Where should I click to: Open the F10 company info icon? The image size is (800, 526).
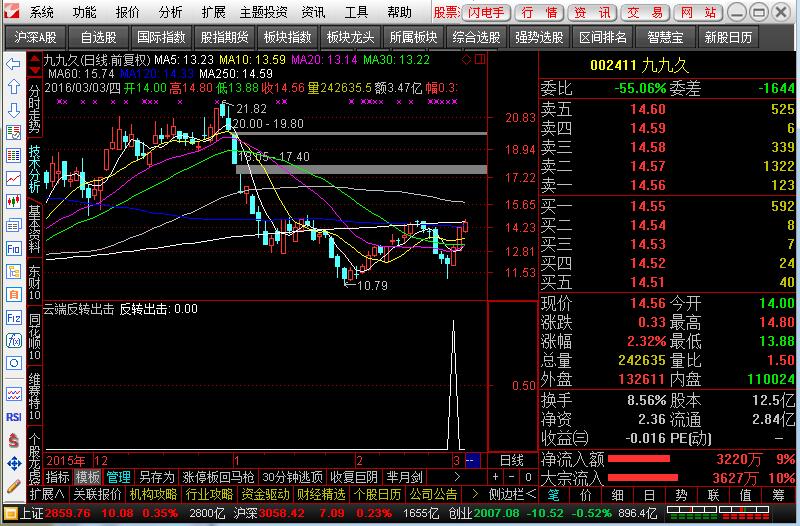(13, 248)
